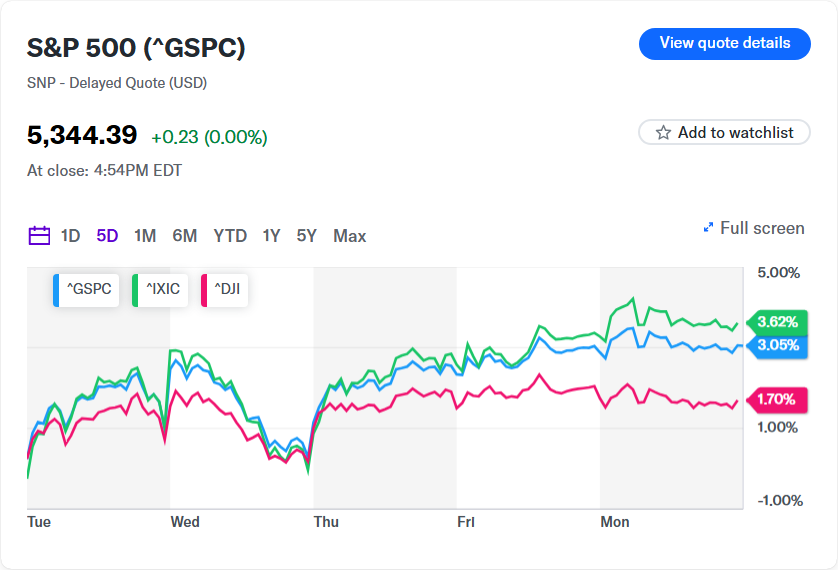This screenshot has width=838, height=570.
Task: Show the 5Y chart range
Action: tap(307, 236)
